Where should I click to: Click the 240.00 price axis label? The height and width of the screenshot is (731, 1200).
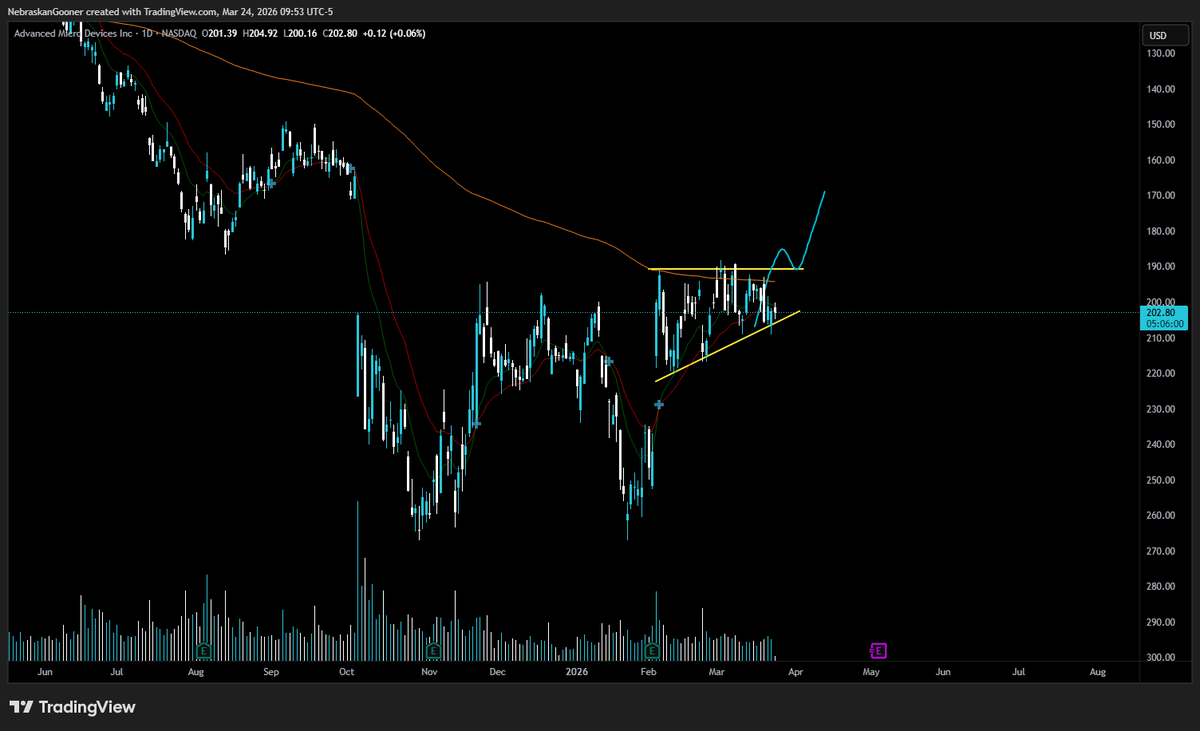(x=1162, y=445)
